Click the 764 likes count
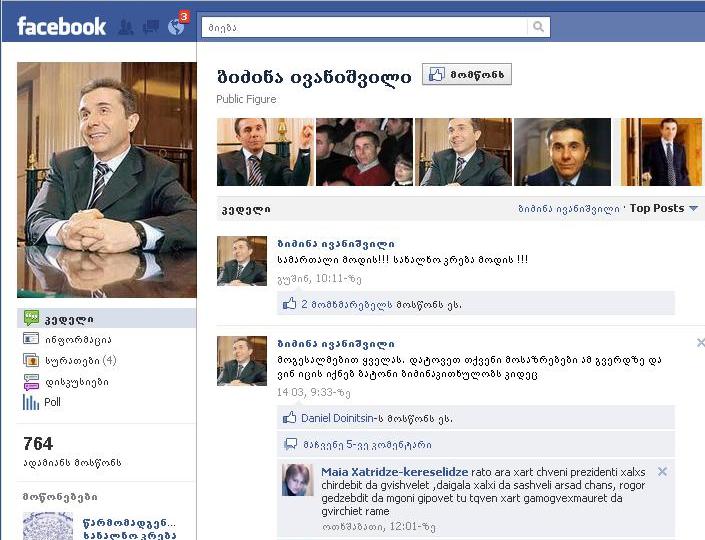 (38, 444)
